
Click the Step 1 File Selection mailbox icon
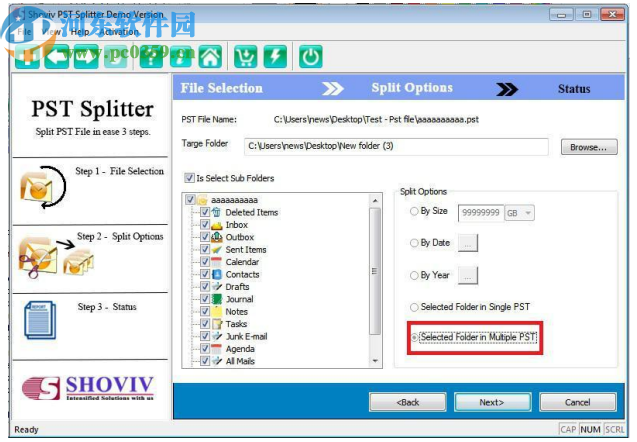(x=42, y=187)
